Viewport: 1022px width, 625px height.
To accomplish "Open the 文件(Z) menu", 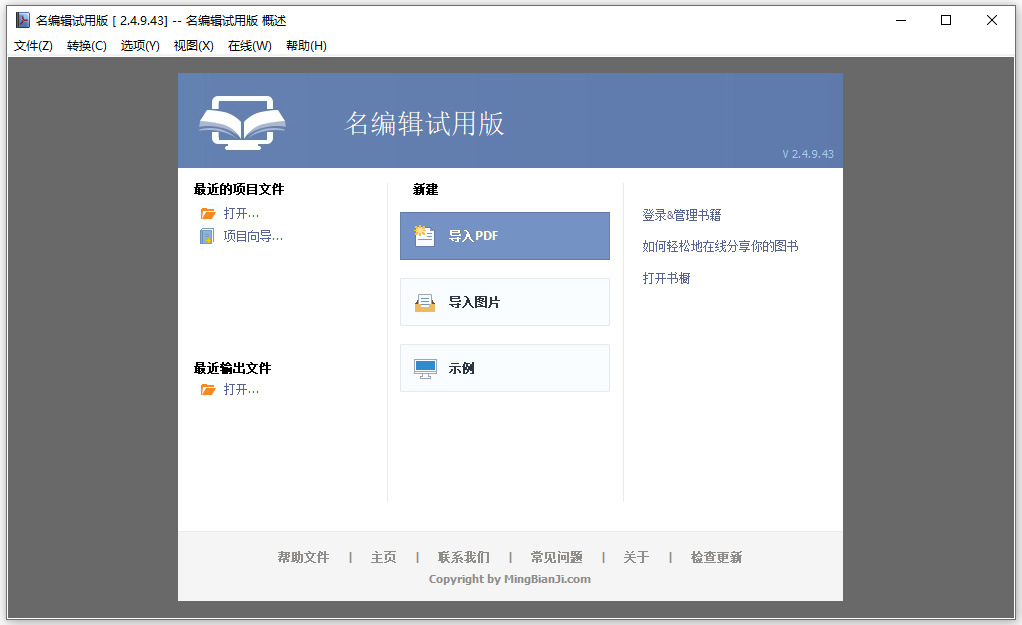I will [x=31, y=45].
